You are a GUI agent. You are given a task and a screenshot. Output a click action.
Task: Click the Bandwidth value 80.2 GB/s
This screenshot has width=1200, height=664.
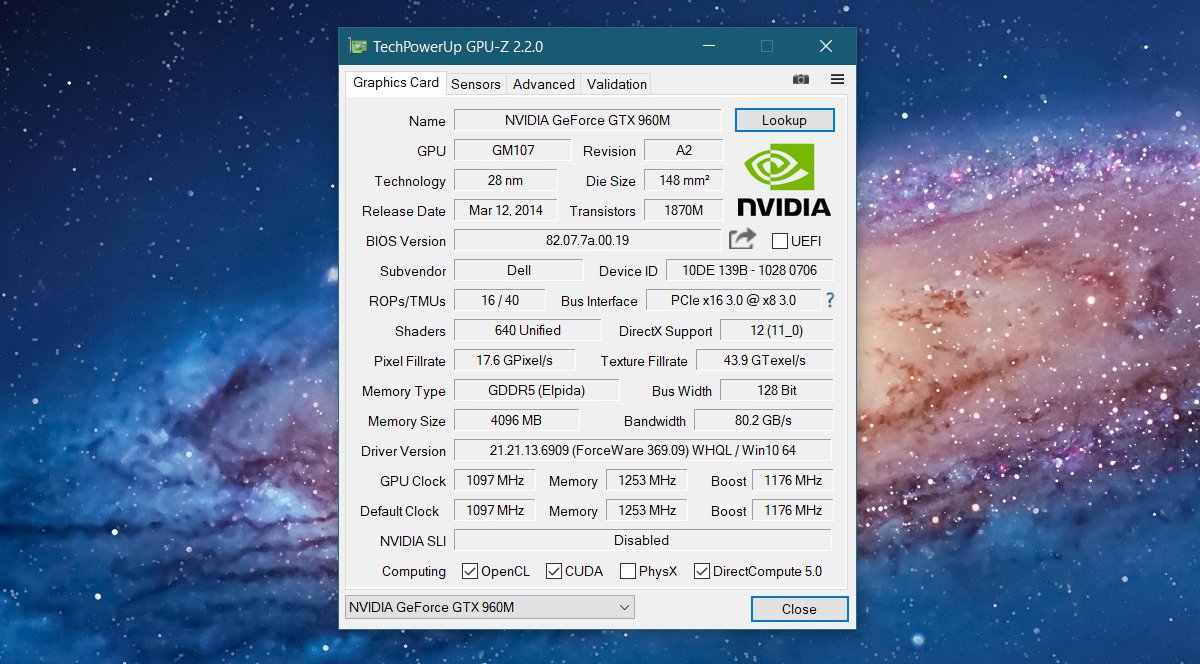(763, 420)
